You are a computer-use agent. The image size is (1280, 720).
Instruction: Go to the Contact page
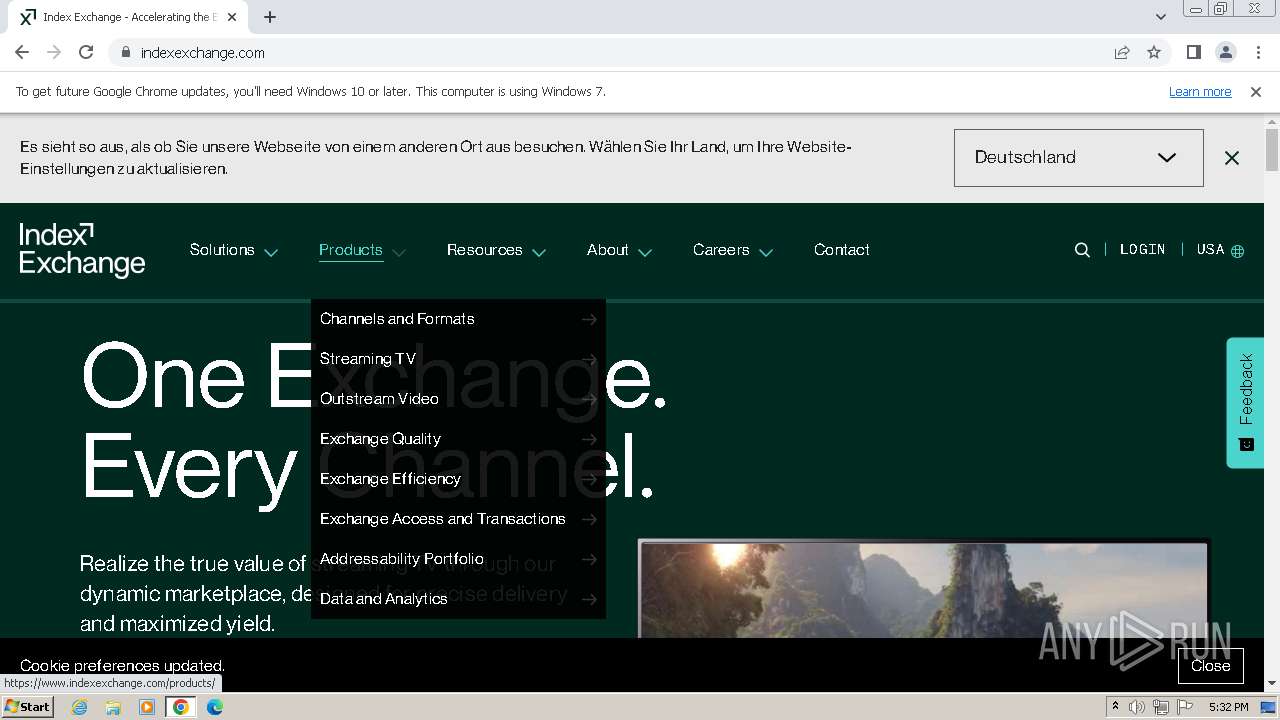tap(841, 250)
